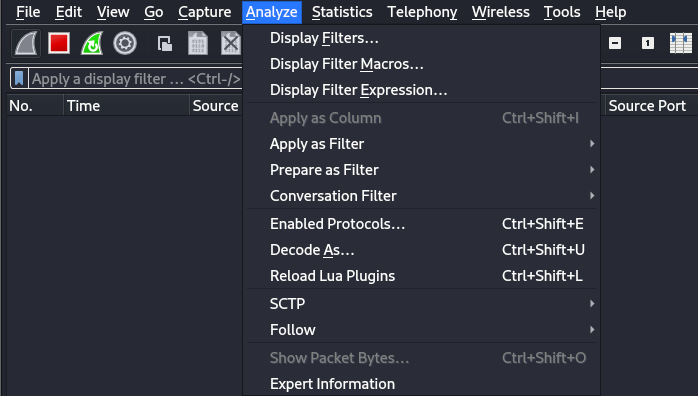Start capture with the shark fin icon
This screenshot has height=396, width=698.
(26, 44)
